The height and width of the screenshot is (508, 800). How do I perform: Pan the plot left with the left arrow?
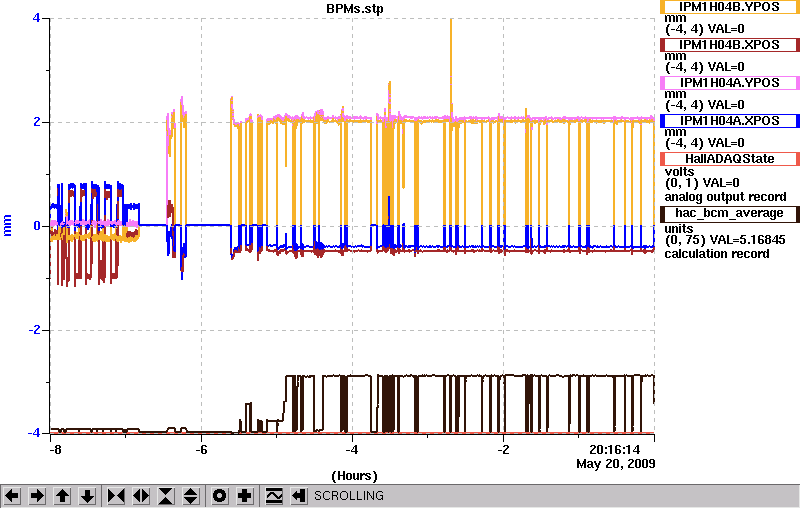[x=12, y=496]
